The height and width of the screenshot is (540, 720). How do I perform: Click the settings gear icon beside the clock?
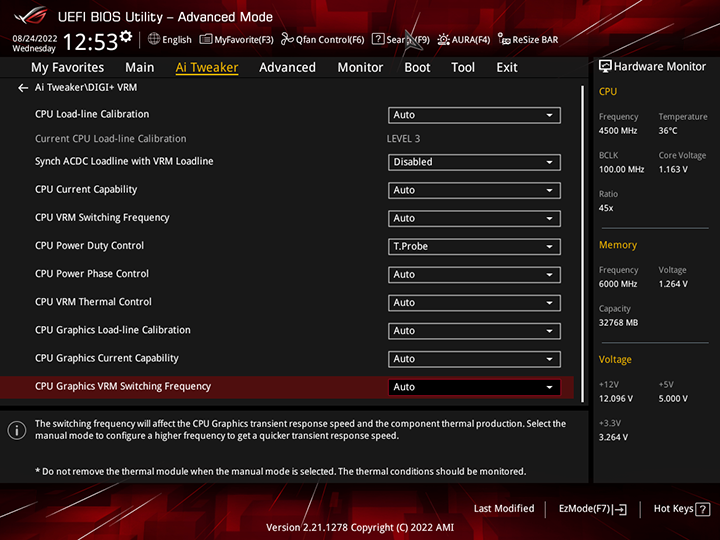pyautogui.click(x=125, y=37)
